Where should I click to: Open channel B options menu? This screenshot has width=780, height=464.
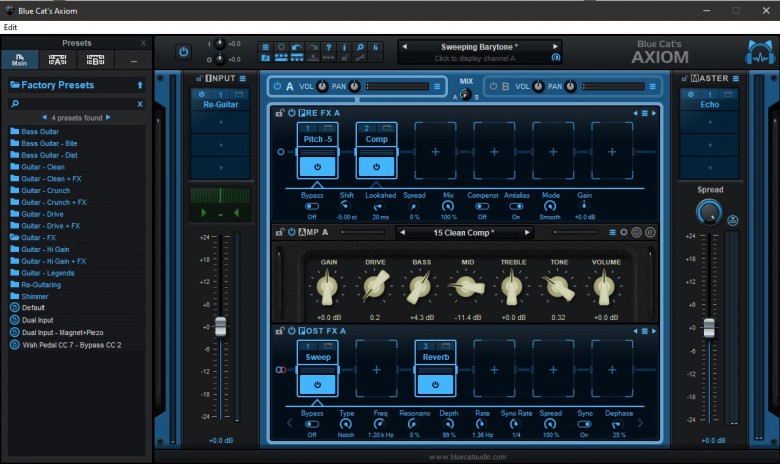click(x=652, y=86)
